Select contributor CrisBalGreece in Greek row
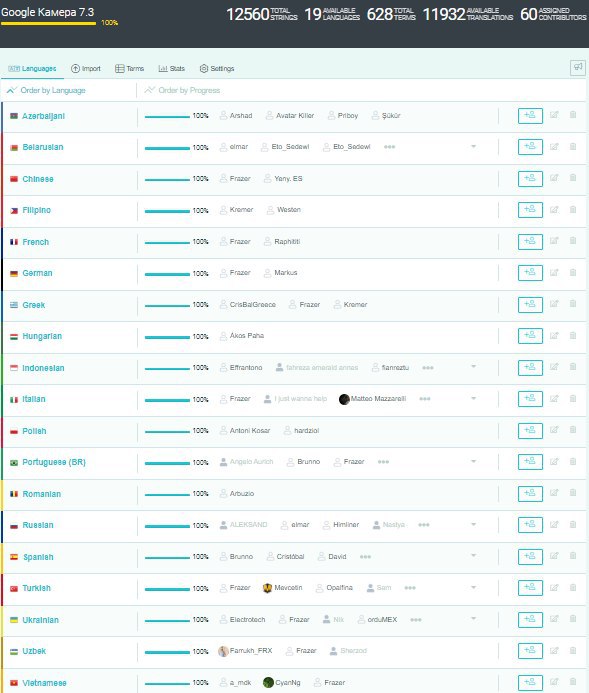Image resolution: width=589 pixels, height=693 pixels. coord(248,305)
